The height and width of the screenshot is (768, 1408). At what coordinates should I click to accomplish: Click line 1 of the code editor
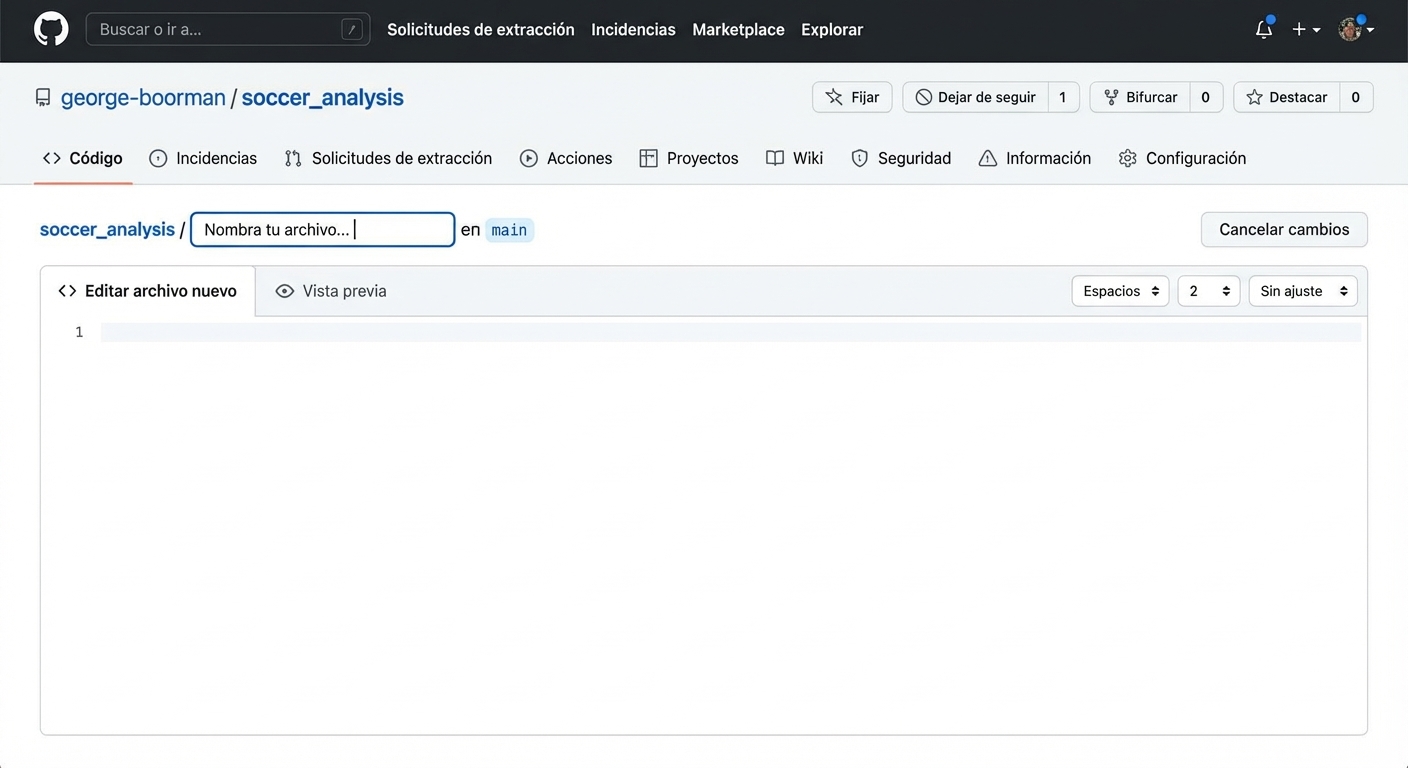(x=731, y=332)
